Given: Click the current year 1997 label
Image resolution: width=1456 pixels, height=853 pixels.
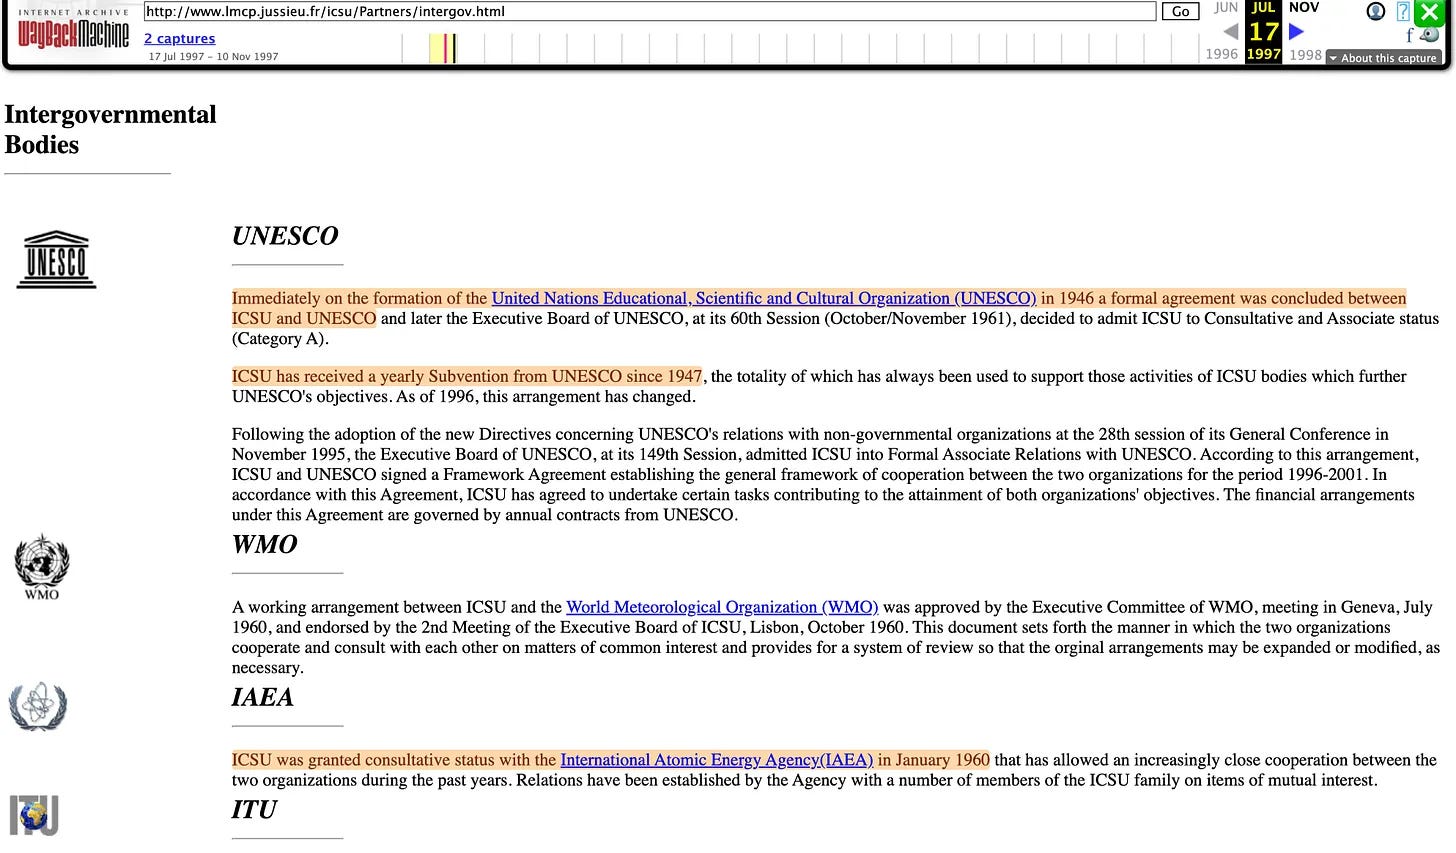Looking at the screenshot, I should click(x=1263, y=54).
